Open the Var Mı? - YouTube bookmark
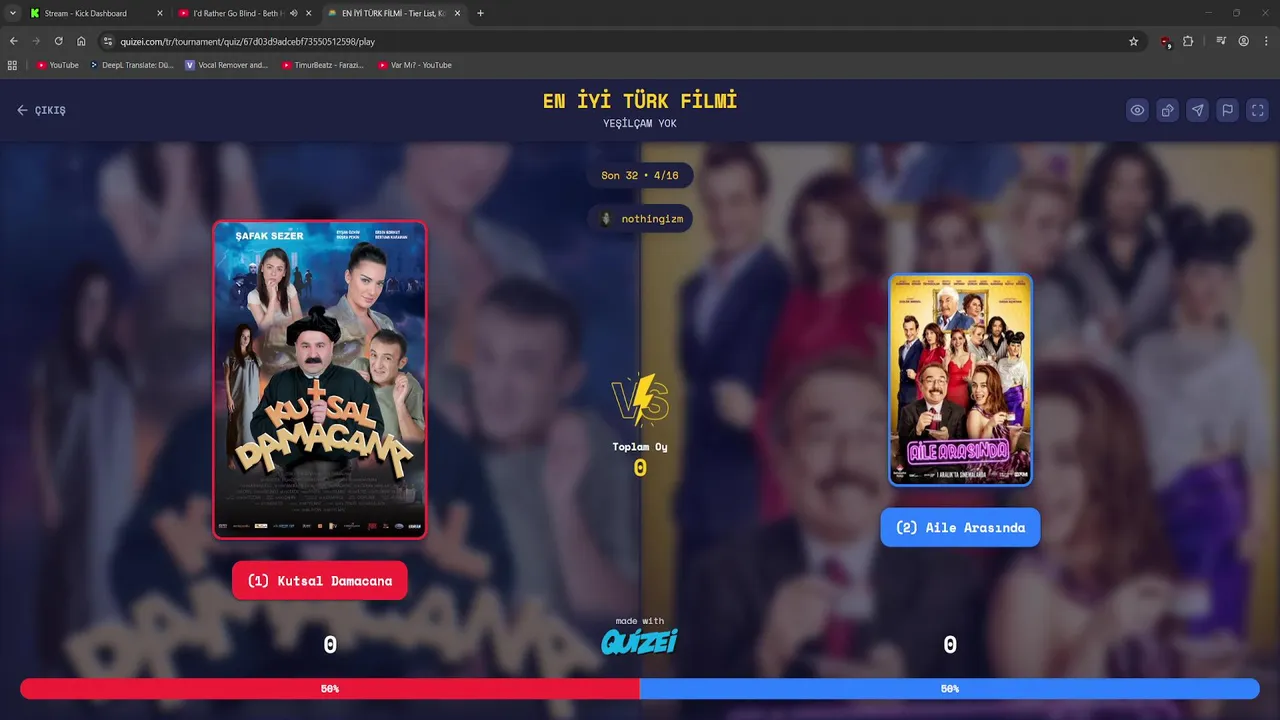The width and height of the screenshot is (1280, 720). point(415,65)
